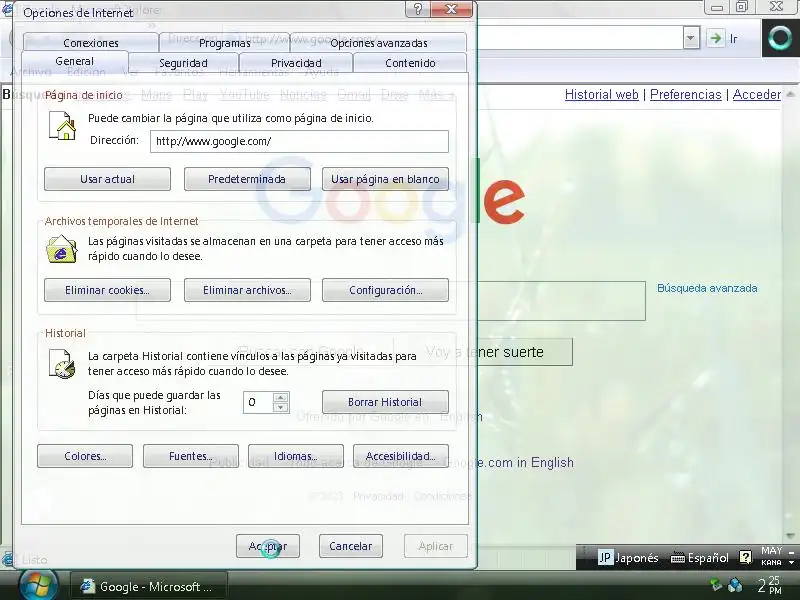Click the network computers tray icon

[x=735, y=584]
